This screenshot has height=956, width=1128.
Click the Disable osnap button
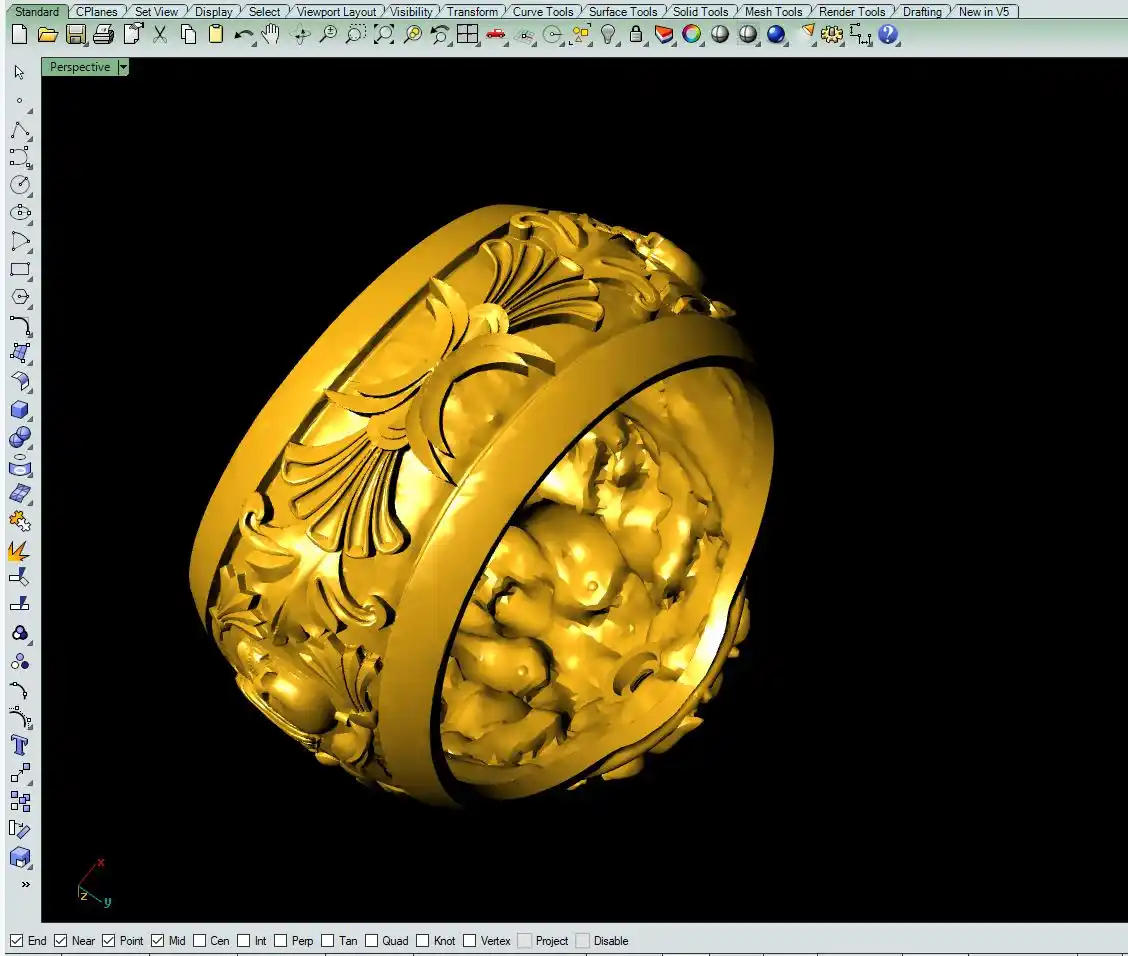tap(582, 941)
